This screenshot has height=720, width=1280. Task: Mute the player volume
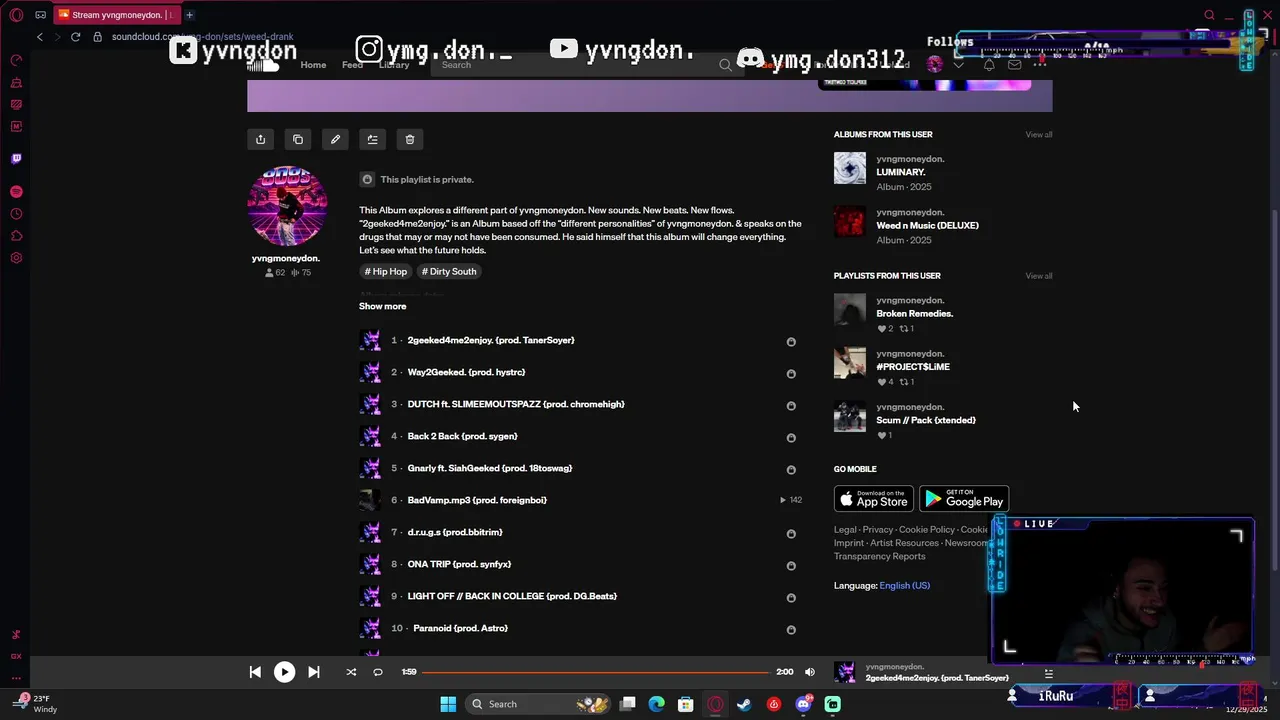(810, 672)
